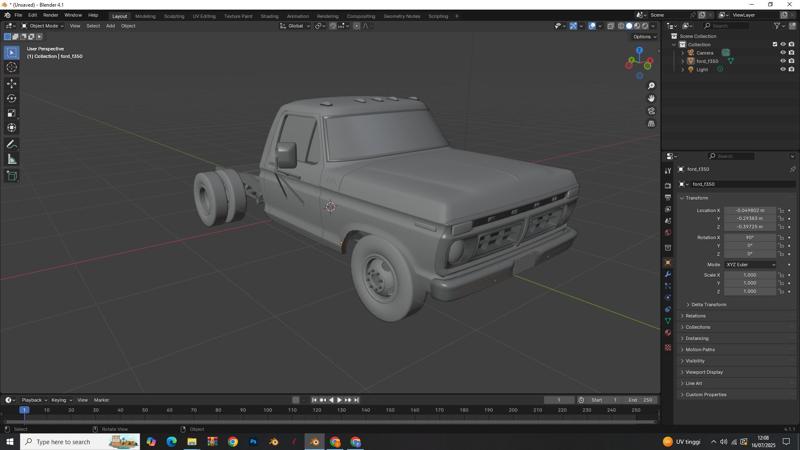Toggle Collection visibility eye icon
Screen dimensions: 800x450
pyautogui.click(x=783, y=44)
